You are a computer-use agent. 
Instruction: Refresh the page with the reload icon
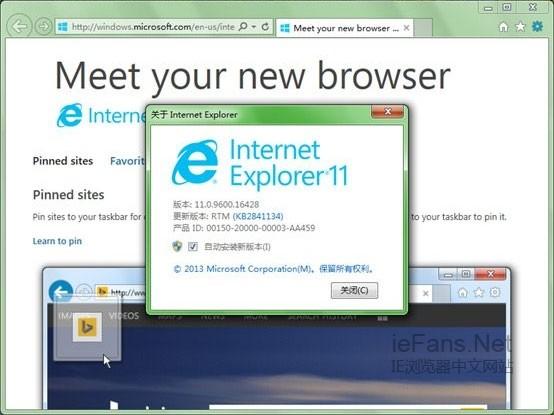click(265, 26)
